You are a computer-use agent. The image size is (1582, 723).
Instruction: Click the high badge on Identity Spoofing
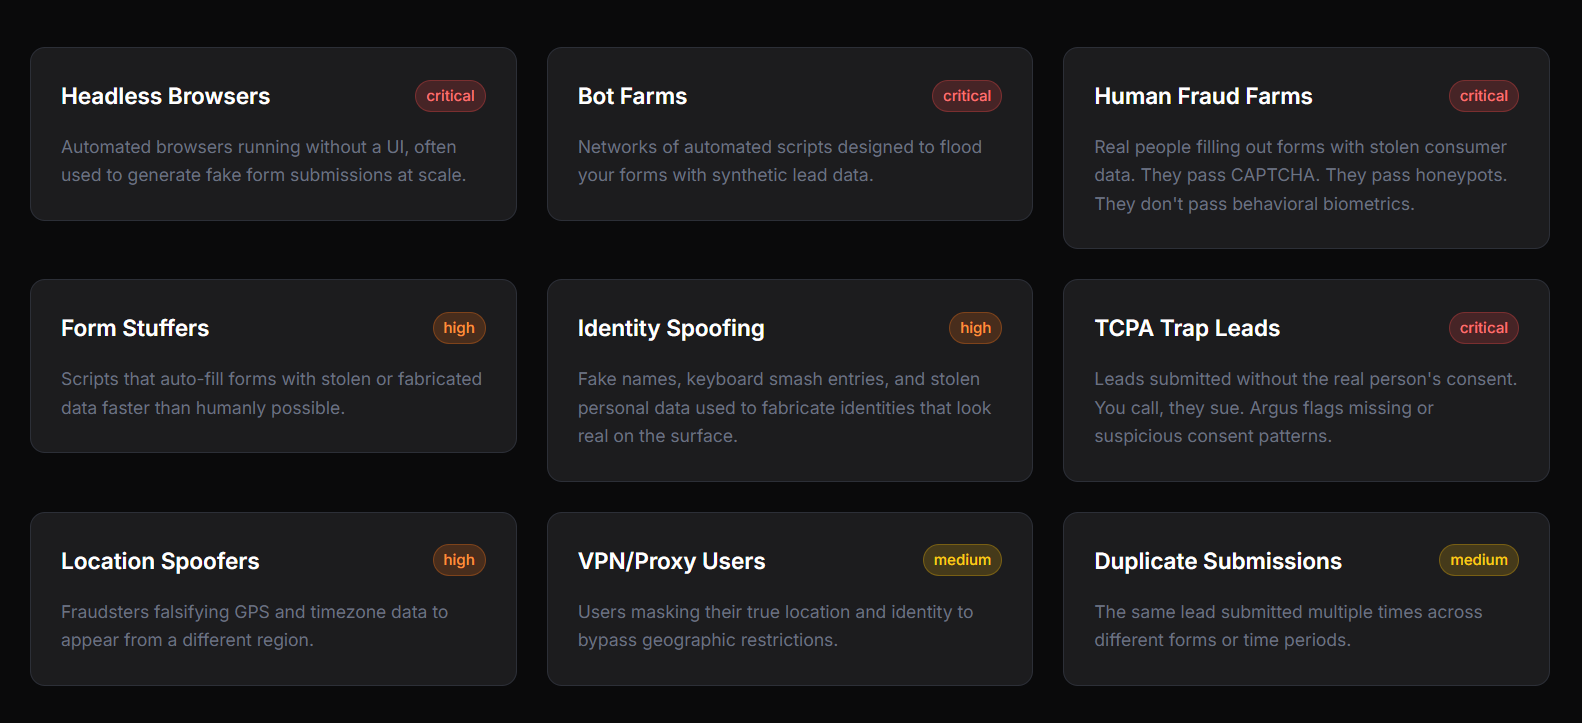[975, 327]
